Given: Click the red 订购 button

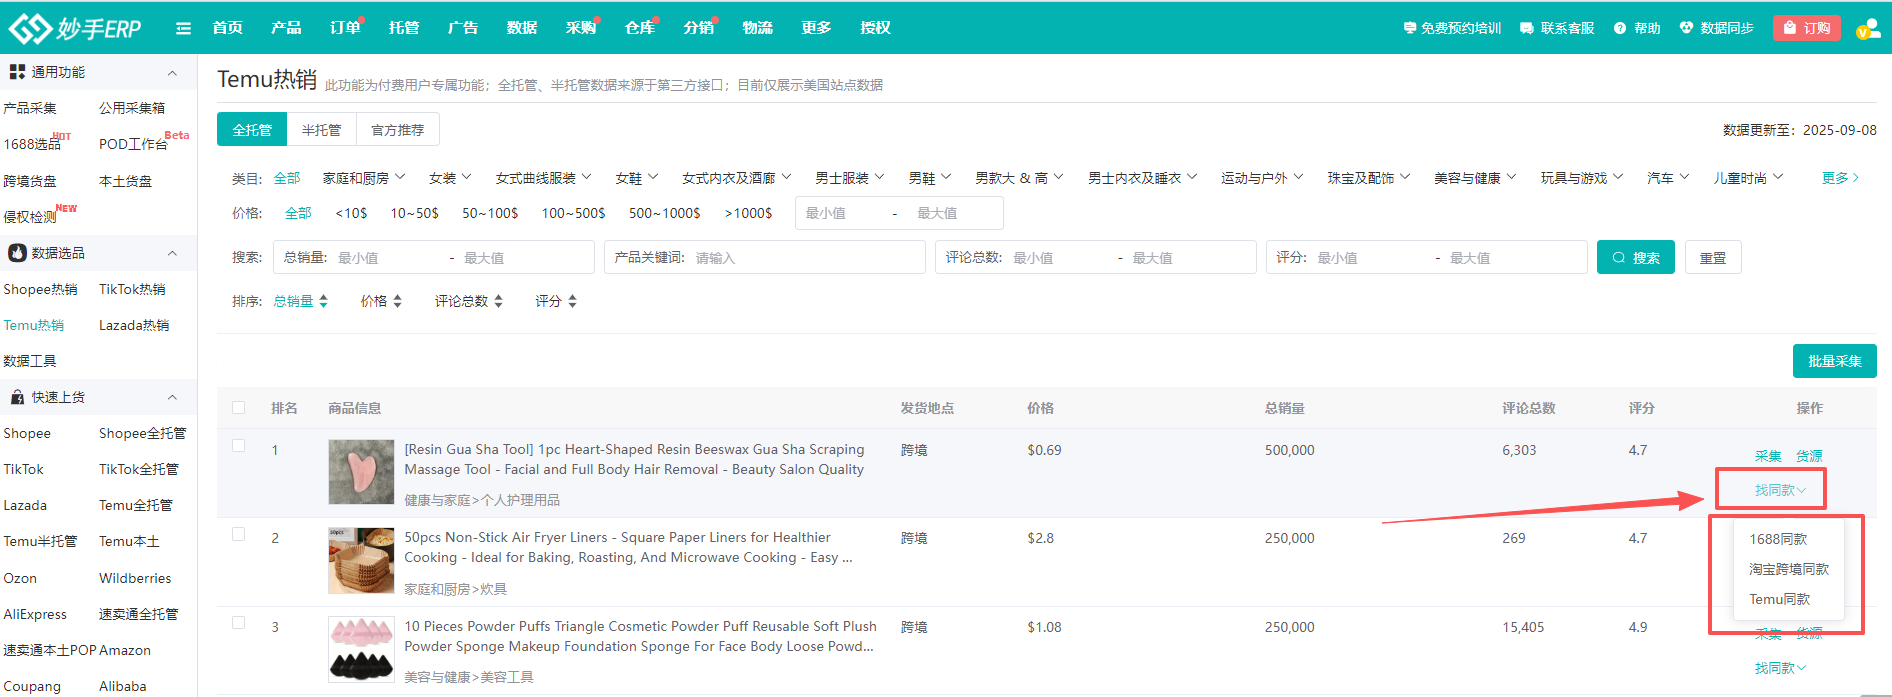Looking at the screenshot, I should click(x=1807, y=28).
